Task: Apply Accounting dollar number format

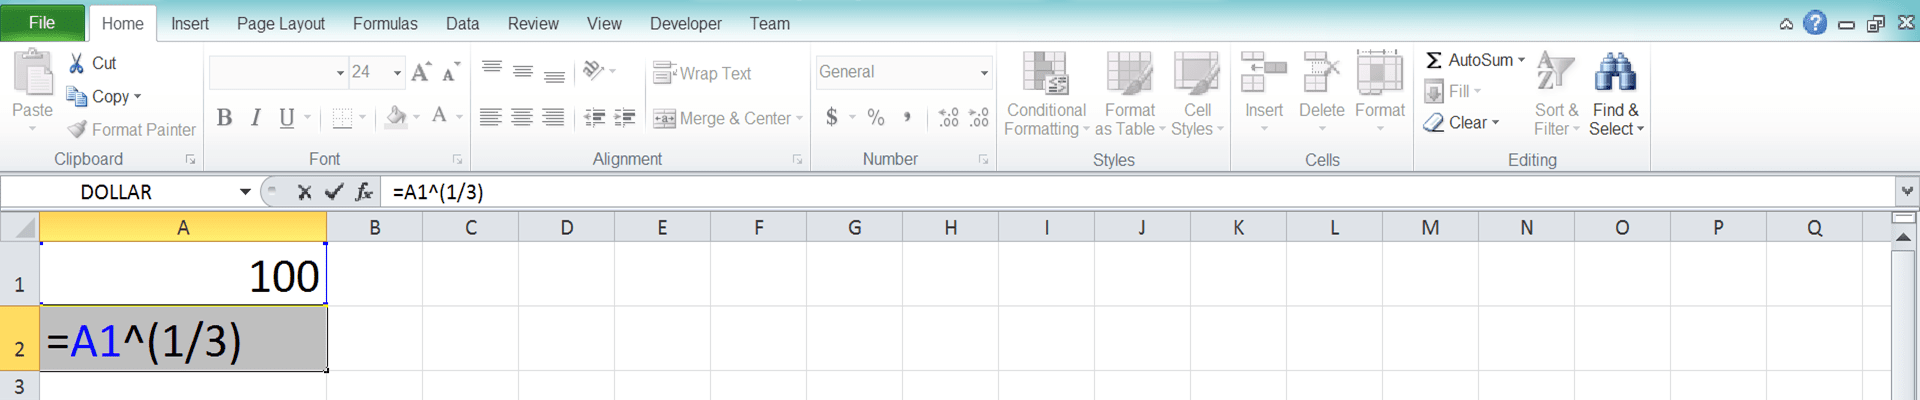Action: (831, 117)
